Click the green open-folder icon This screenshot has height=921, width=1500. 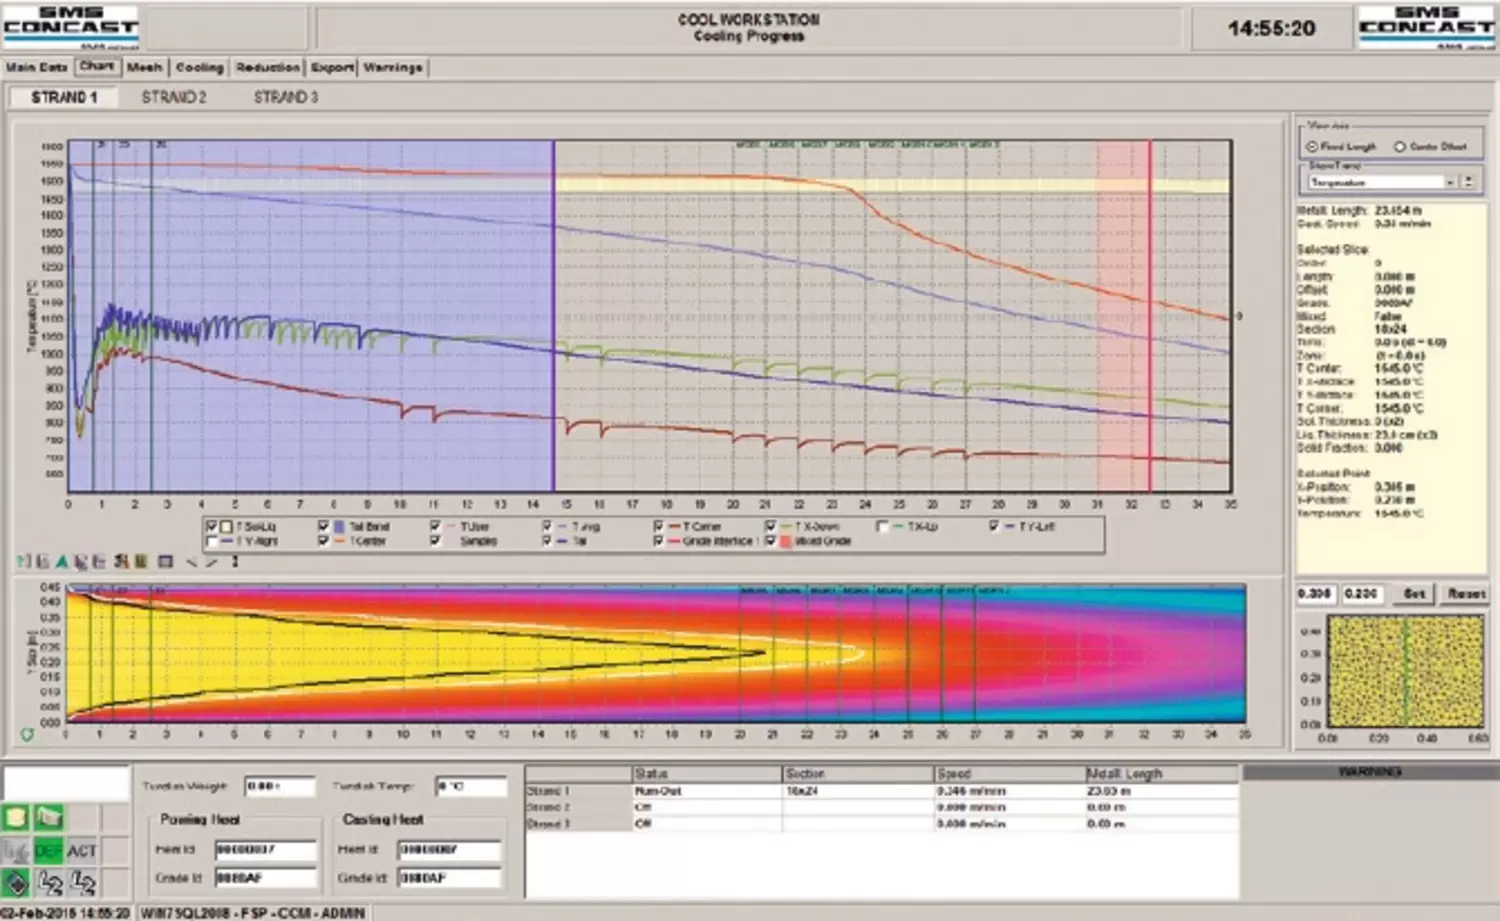point(49,818)
